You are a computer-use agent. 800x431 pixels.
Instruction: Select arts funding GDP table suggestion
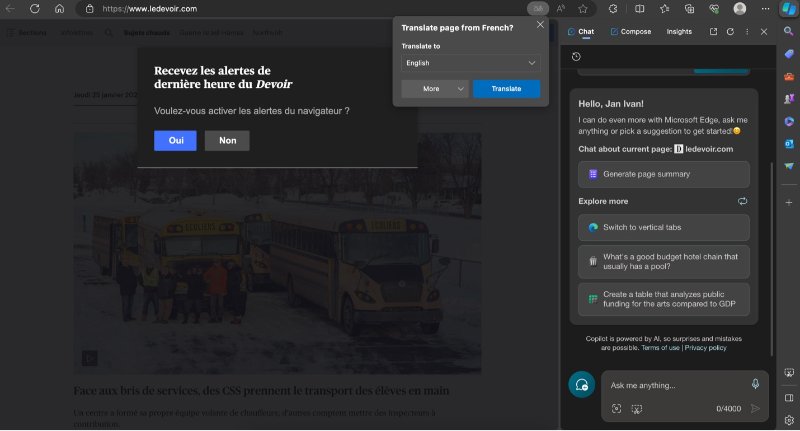(664, 299)
